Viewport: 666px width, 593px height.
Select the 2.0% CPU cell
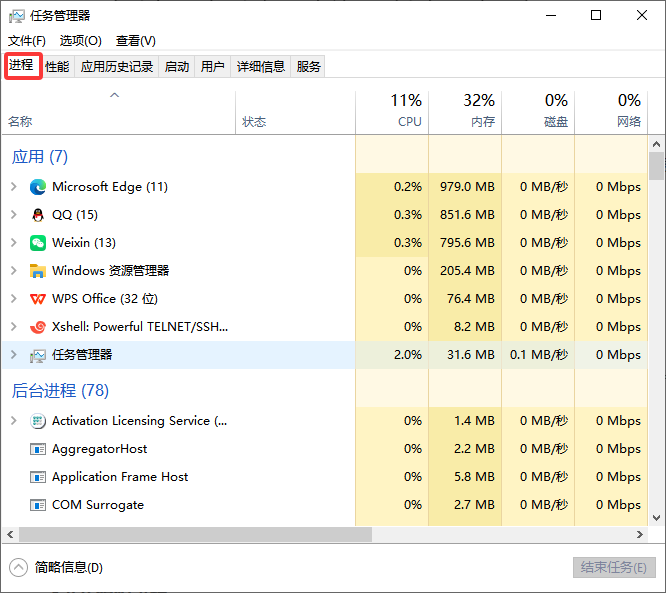[392, 355]
